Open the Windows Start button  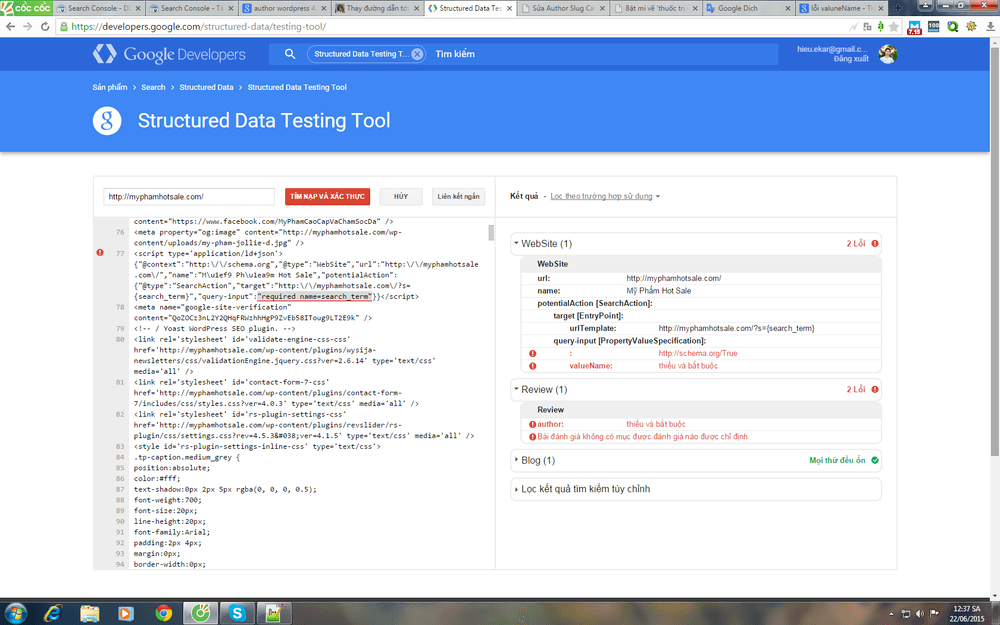tap(15, 614)
